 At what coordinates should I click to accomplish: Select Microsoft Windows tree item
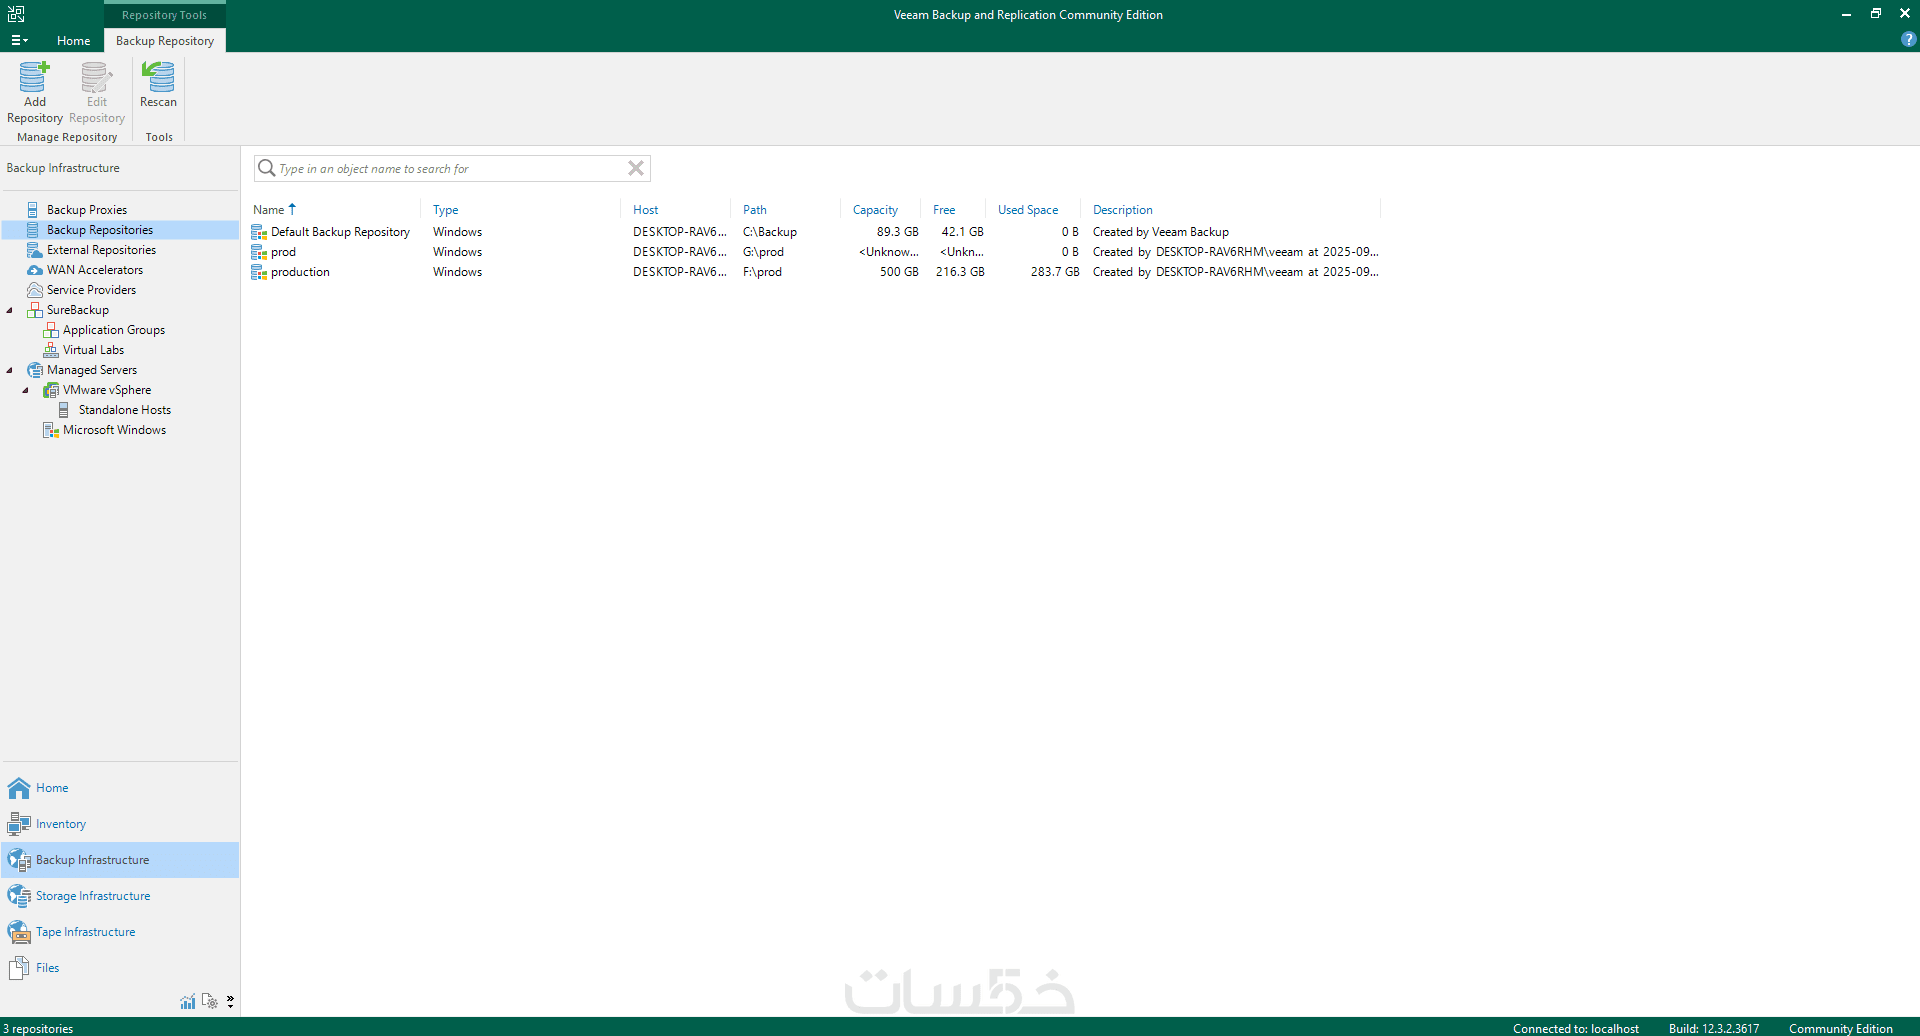114,430
